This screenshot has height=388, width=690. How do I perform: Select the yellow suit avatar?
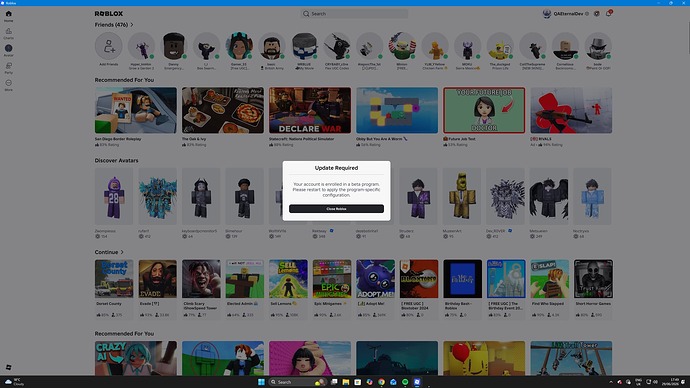click(462, 196)
